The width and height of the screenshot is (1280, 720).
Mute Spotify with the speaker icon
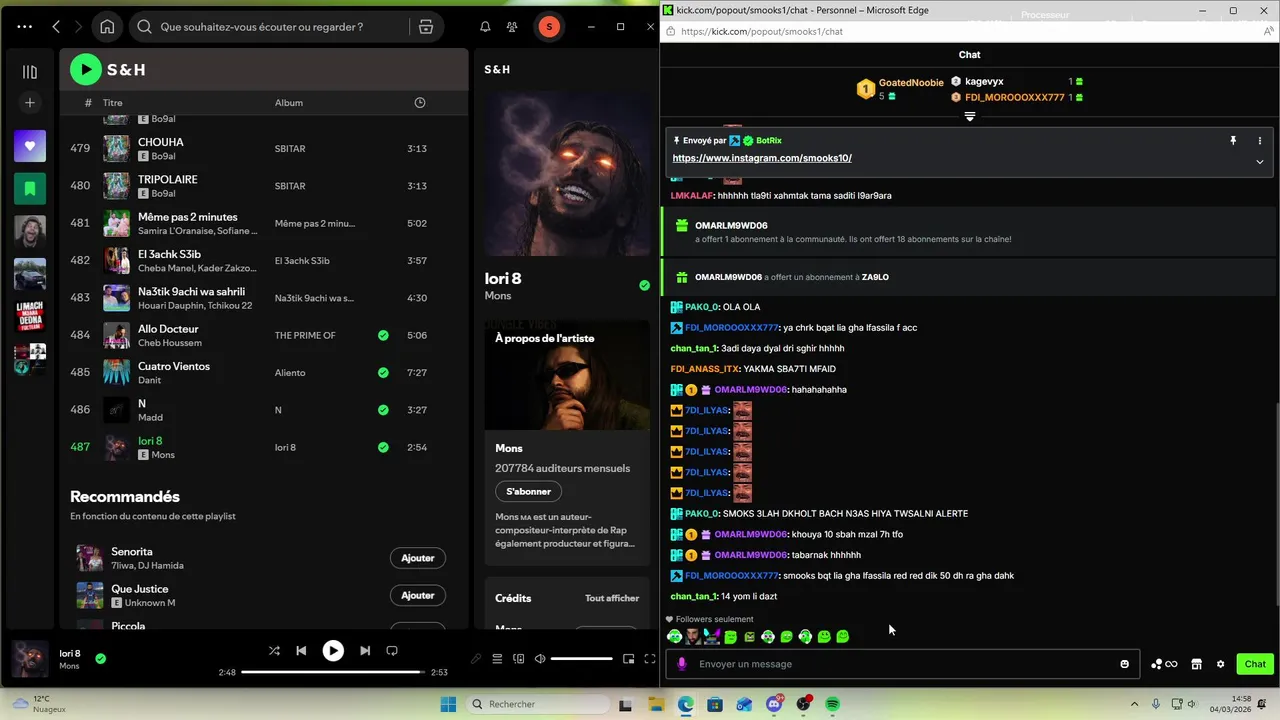coord(540,659)
